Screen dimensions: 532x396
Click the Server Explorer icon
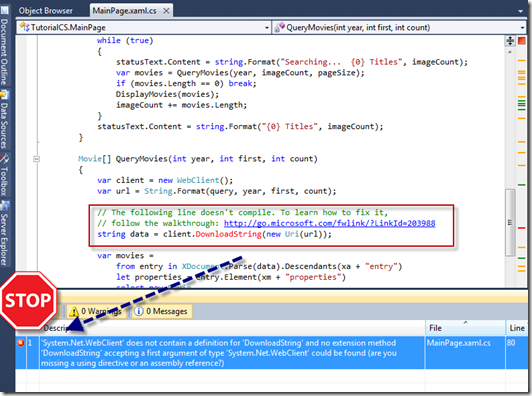pyautogui.click(x=4, y=206)
